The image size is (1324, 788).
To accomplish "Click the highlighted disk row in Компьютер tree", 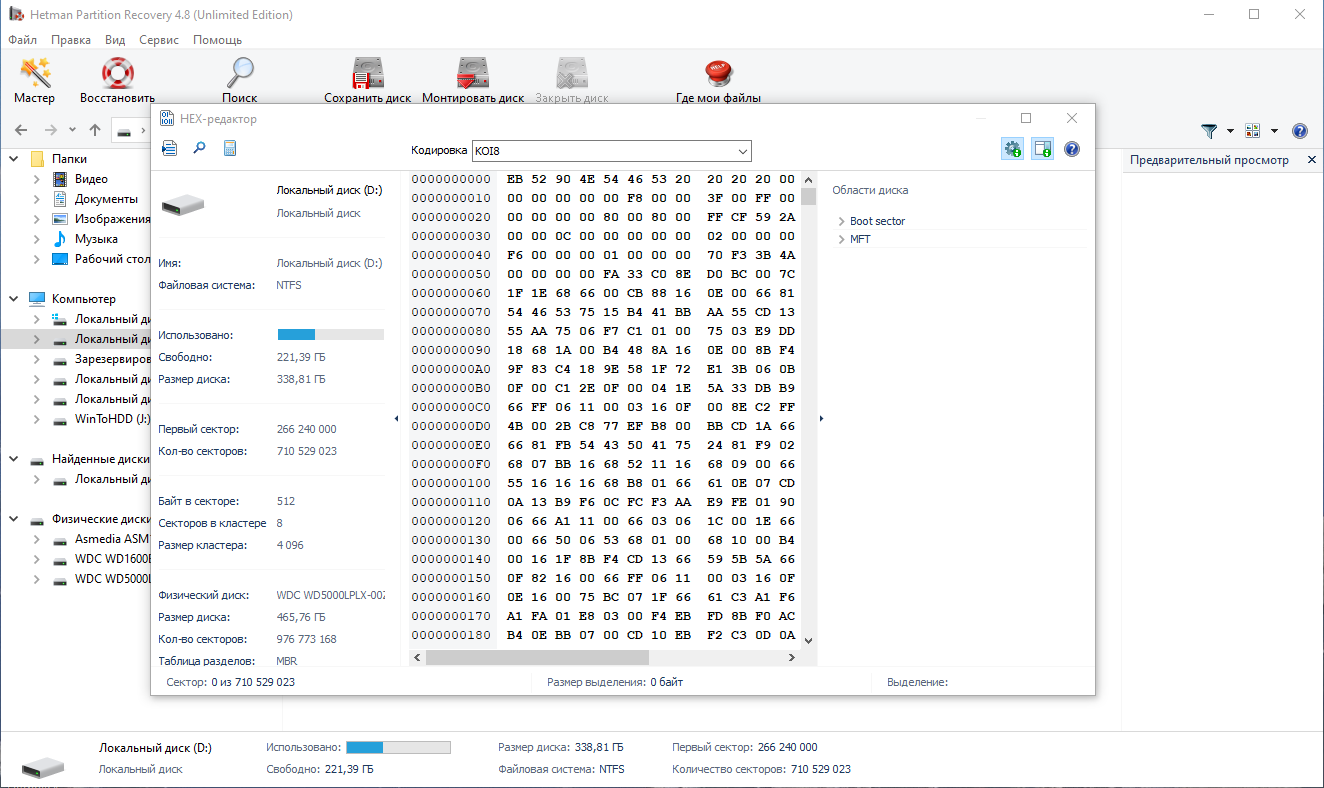I will pyautogui.click(x=76, y=339).
